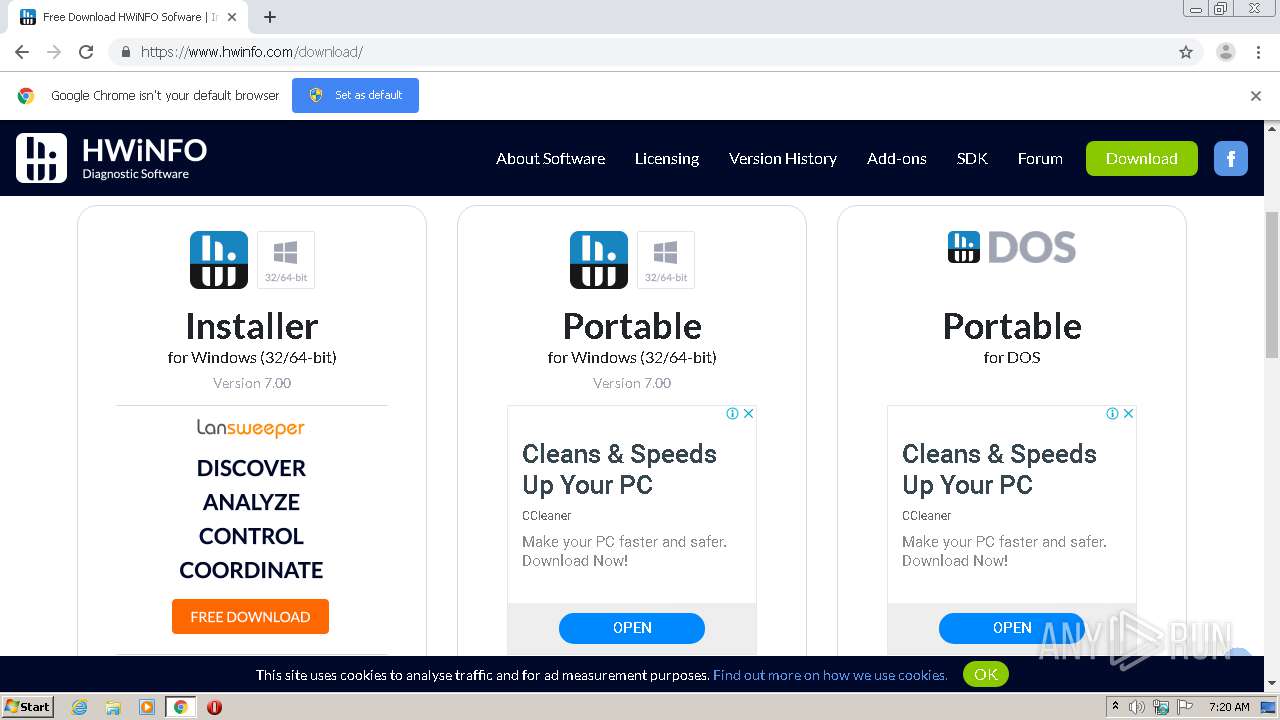
Task: Open the Windows Start menu
Action: pyautogui.click(x=28, y=707)
